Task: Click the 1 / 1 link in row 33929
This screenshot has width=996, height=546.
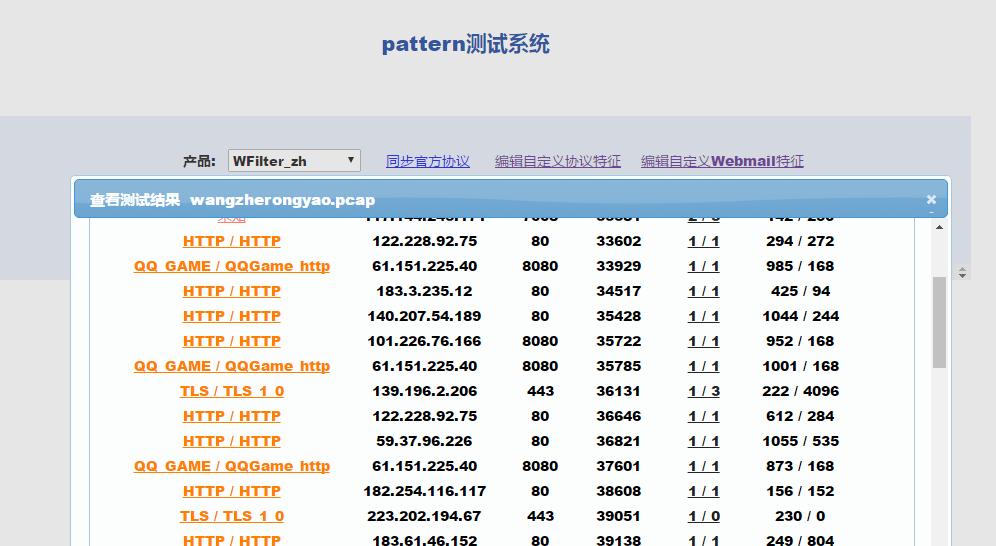Action: click(704, 266)
